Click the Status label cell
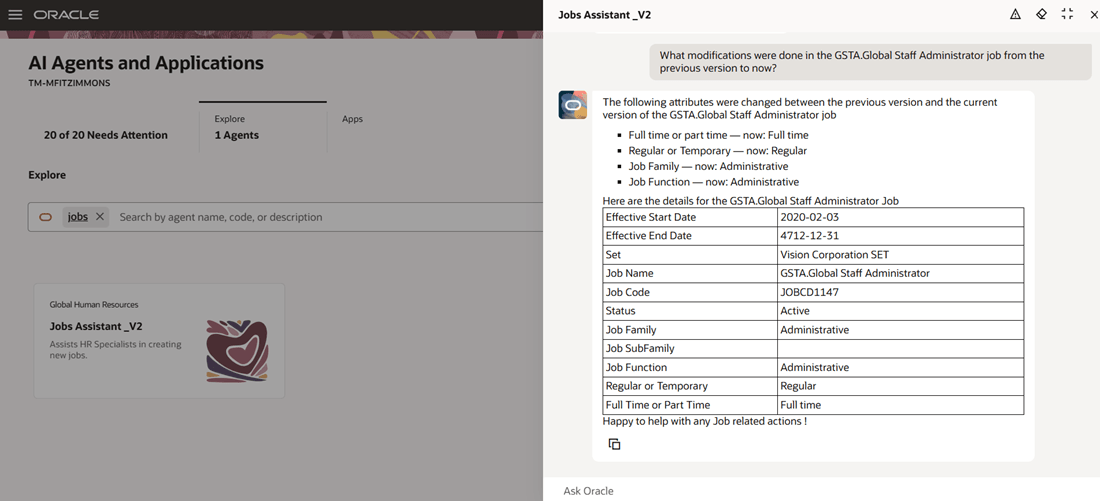 pos(690,311)
